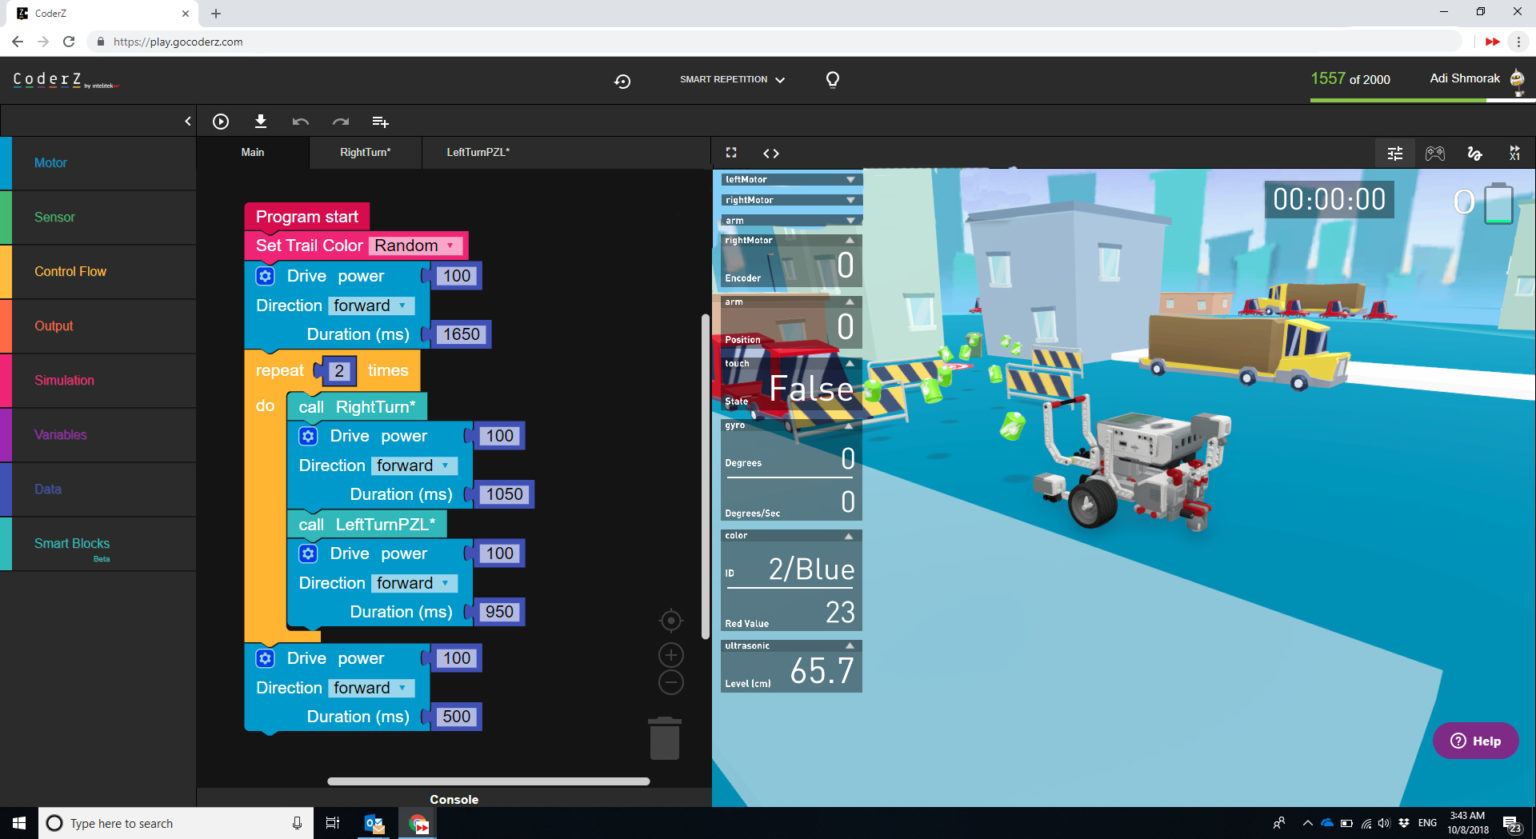The width and height of the screenshot is (1536, 839).
Task: Click the Redo icon in the toolbar
Action: pos(340,121)
